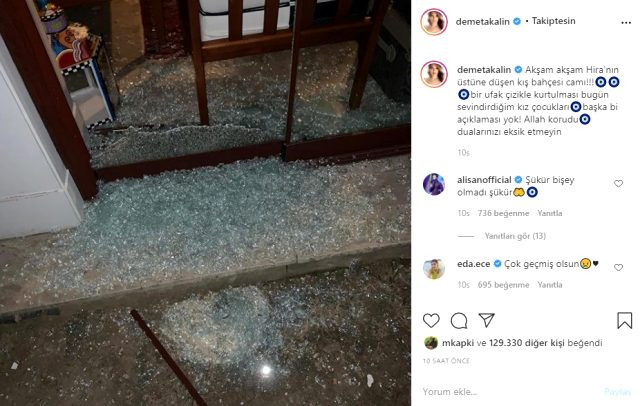Open mkapki liker avatar icon
Screen dimensions: 640x406
(431, 343)
